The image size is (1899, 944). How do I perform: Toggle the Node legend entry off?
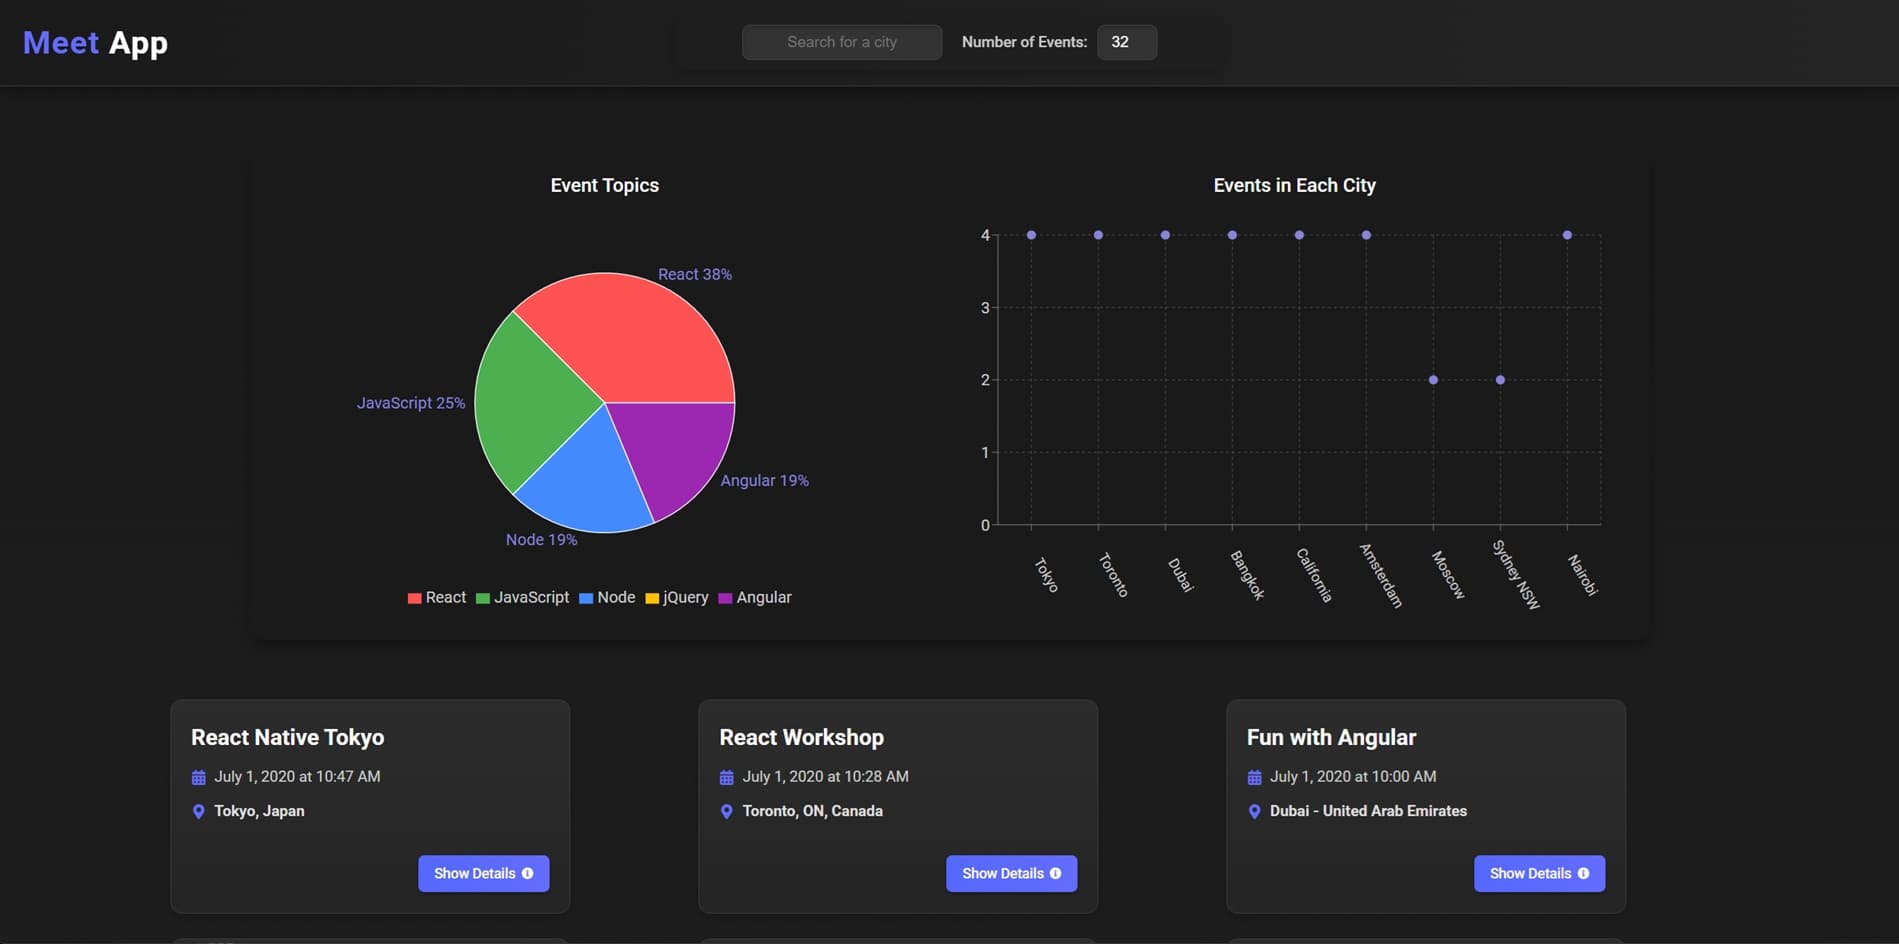[x=608, y=597]
